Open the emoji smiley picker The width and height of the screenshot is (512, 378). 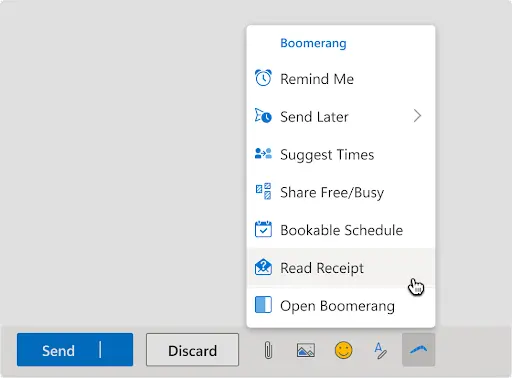click(343, 350)
